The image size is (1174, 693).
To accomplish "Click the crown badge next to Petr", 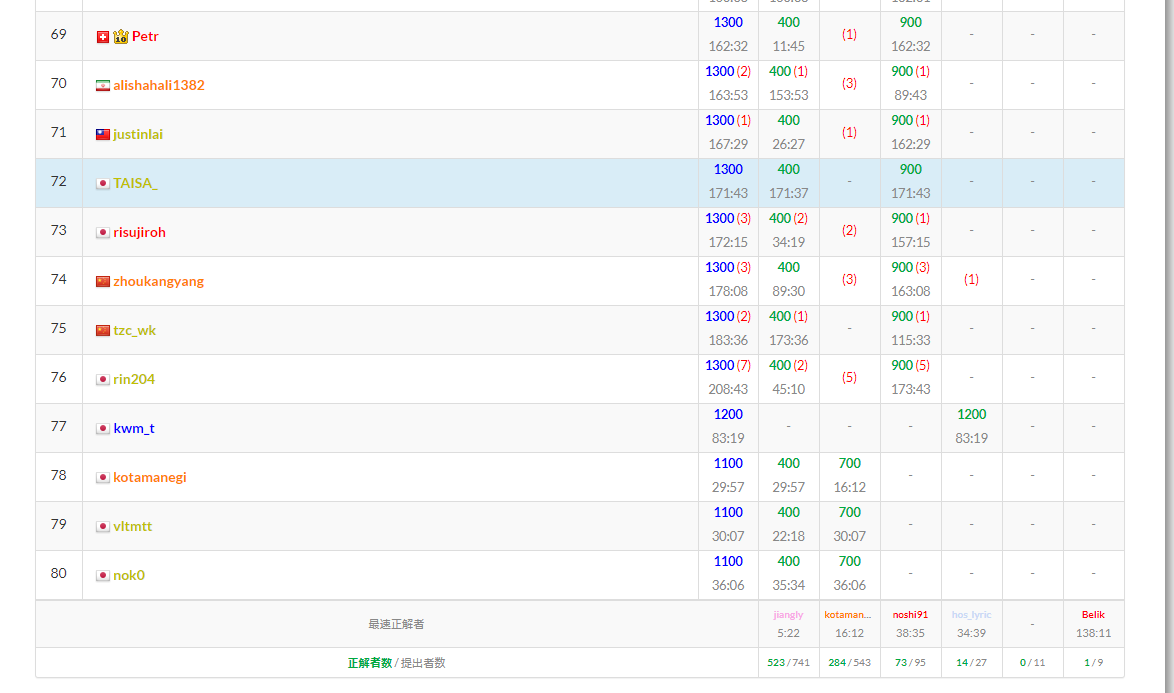I will pos(121,37).
